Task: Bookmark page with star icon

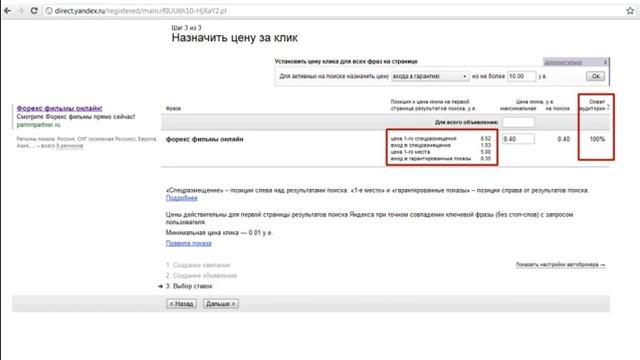Action: coord(630,11)
